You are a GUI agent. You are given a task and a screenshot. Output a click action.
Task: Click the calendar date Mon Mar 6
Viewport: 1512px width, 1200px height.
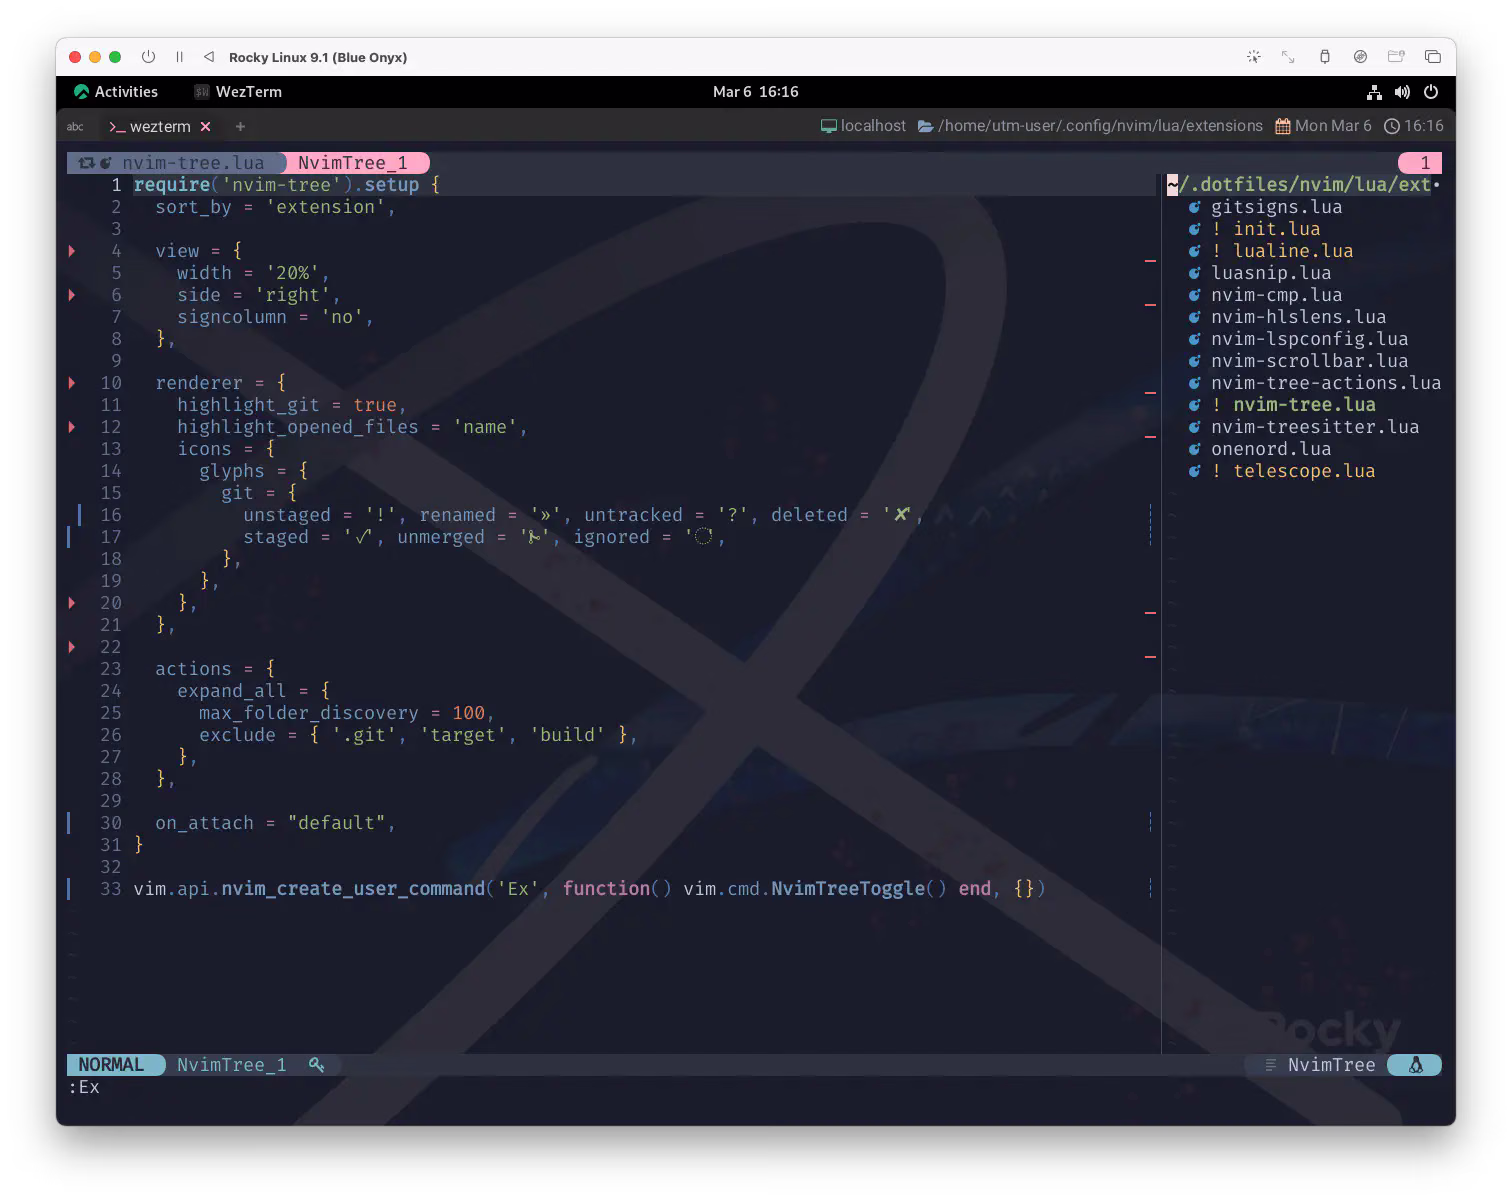[1323, 126]
